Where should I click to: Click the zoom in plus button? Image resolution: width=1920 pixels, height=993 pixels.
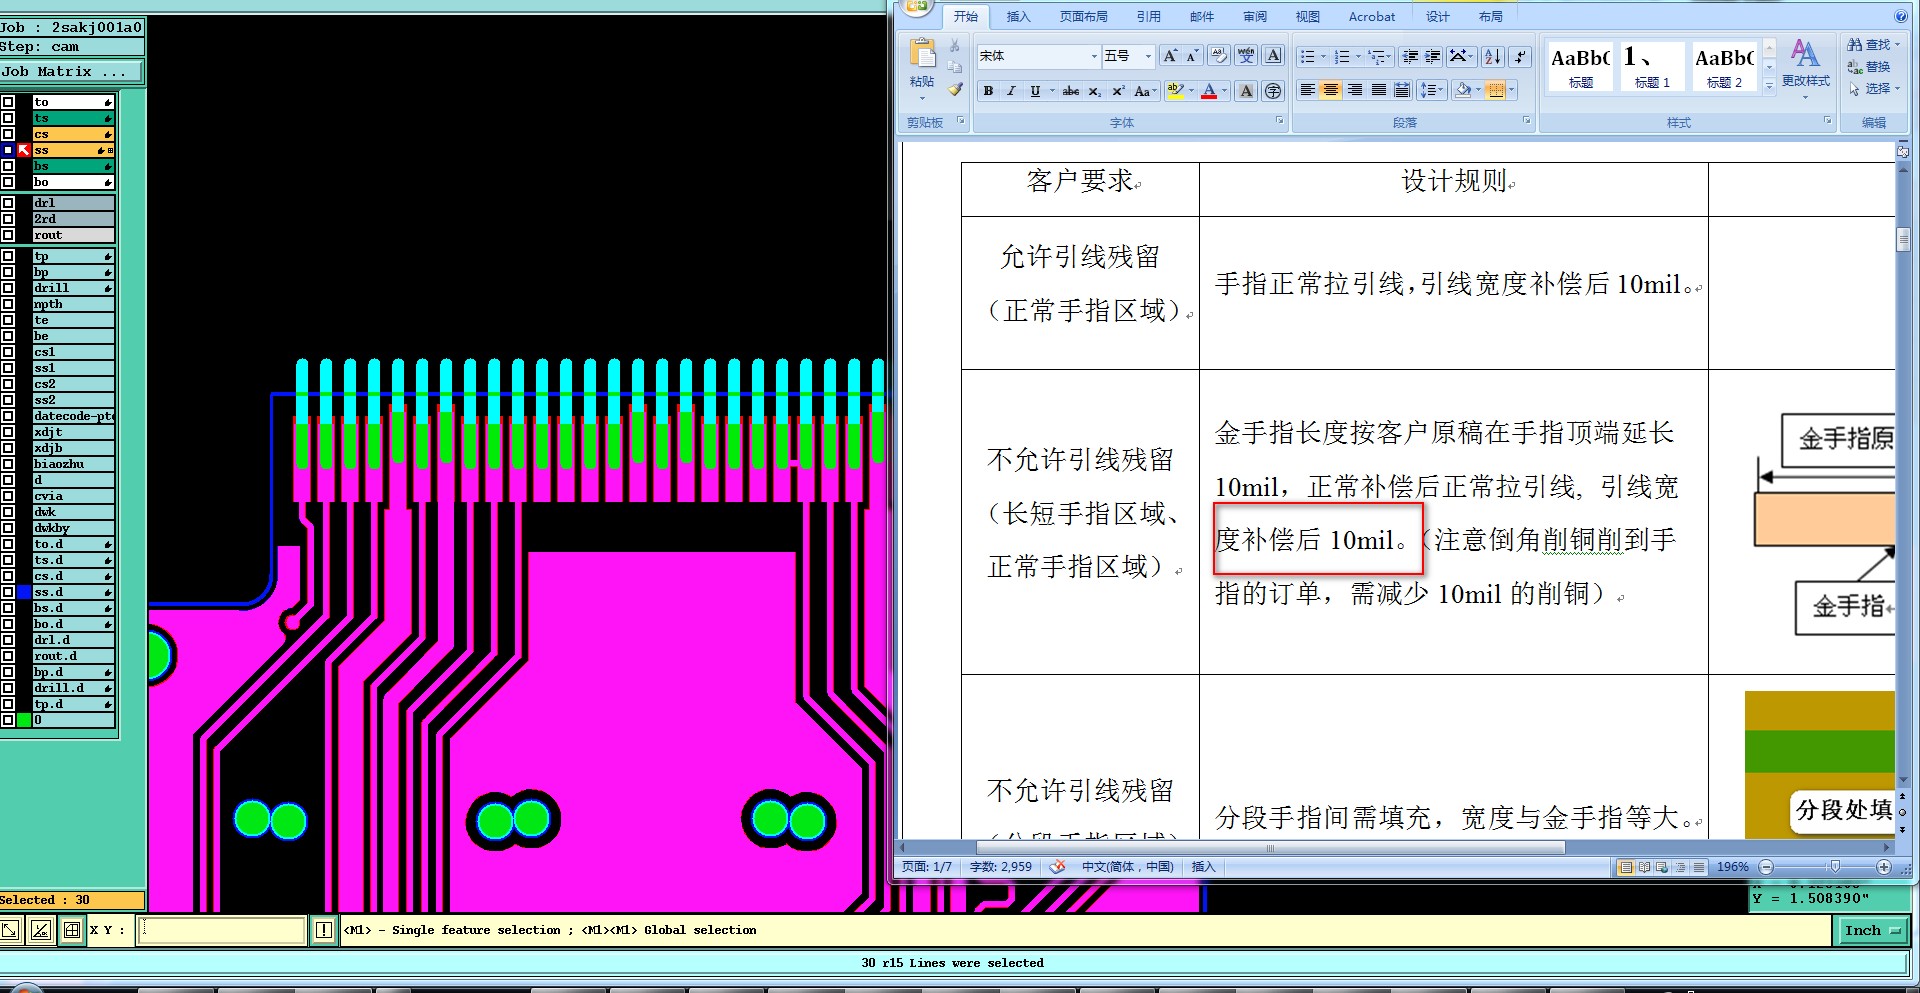[x=1884, y=867]
